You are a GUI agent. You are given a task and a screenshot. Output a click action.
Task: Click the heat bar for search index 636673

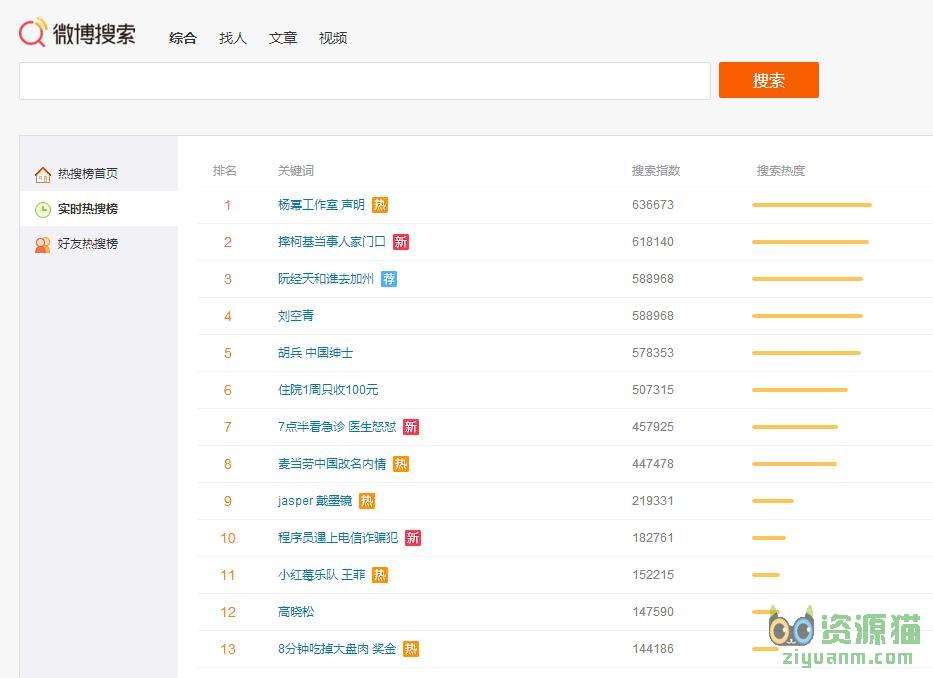[x=812, y=205]
